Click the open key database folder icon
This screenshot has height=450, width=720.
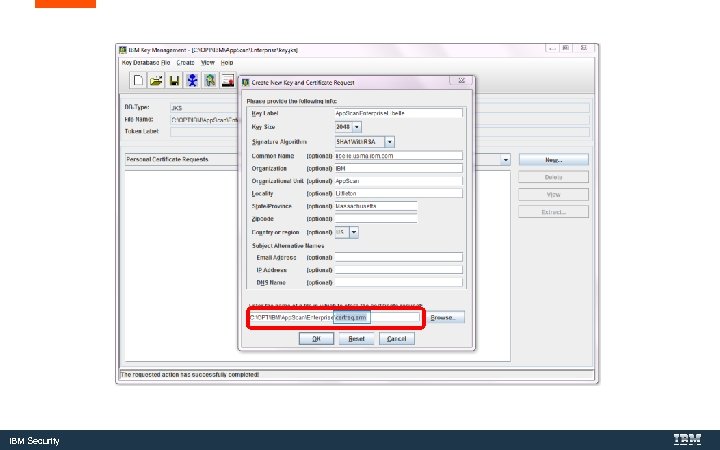[x=156, y=80]
